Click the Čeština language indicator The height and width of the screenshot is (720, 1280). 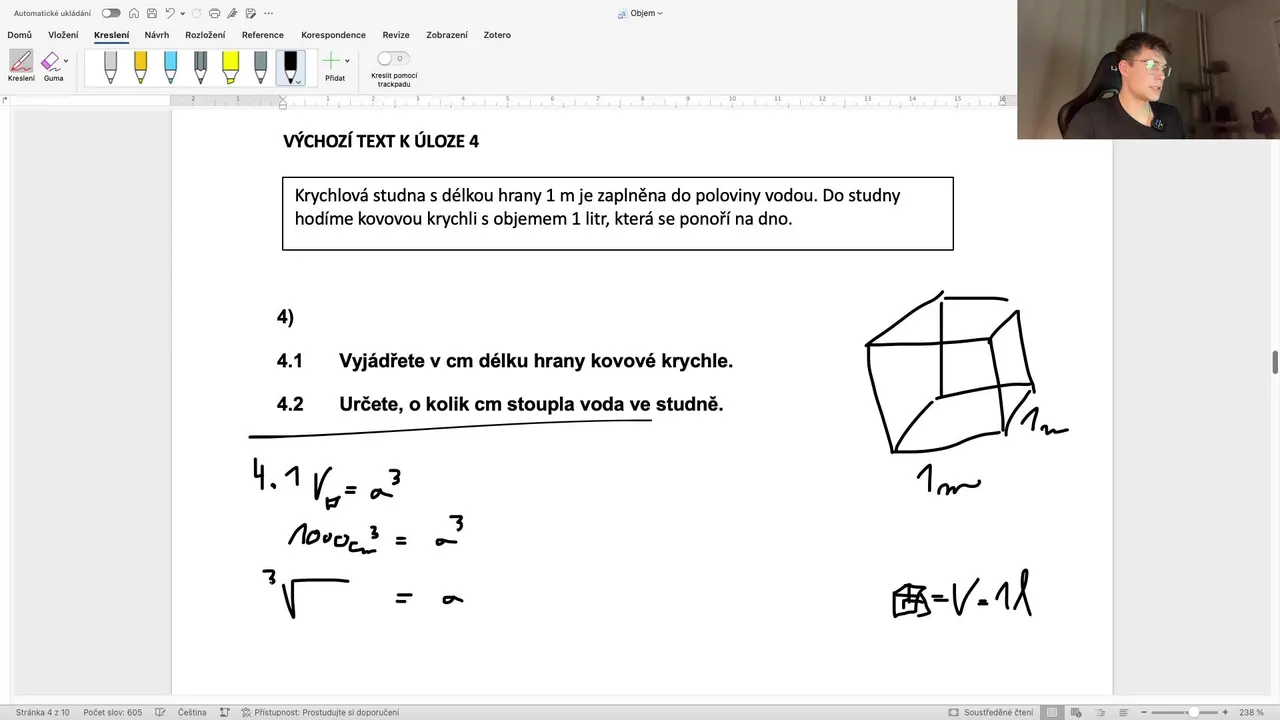click(x=192, y=712)
